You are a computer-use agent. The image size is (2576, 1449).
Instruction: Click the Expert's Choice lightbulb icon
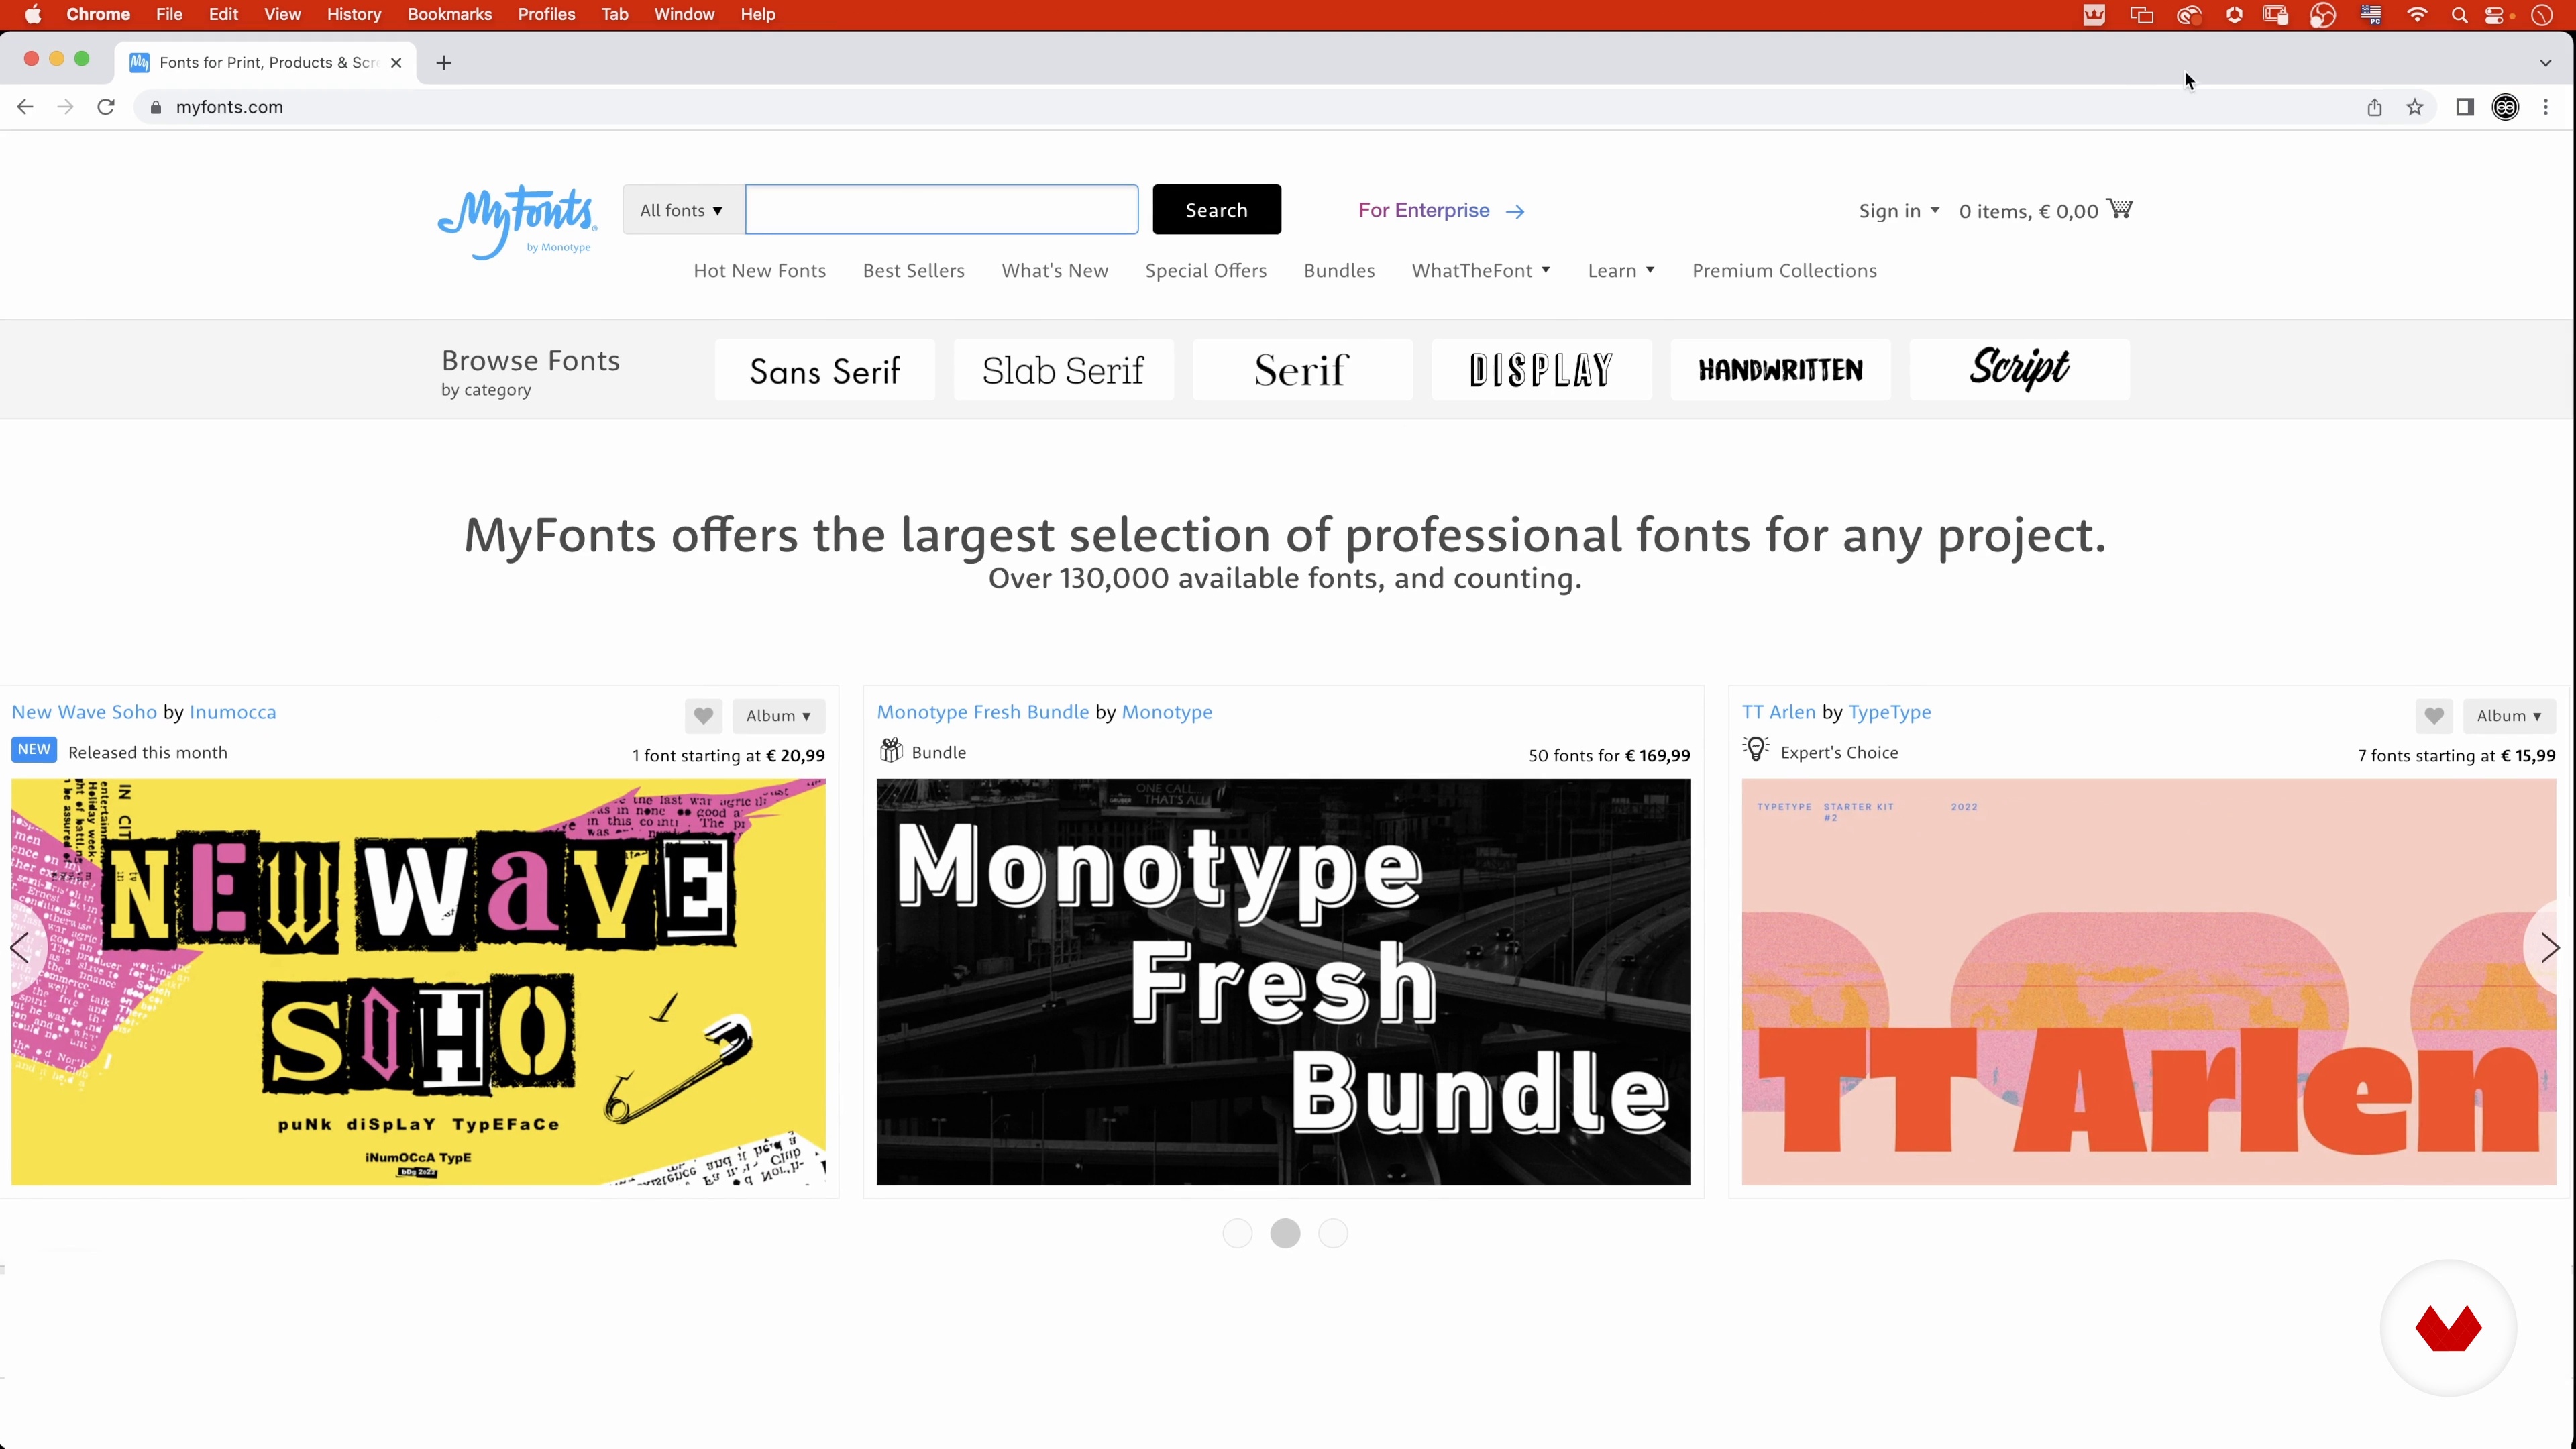click(x=1755, y=749)
